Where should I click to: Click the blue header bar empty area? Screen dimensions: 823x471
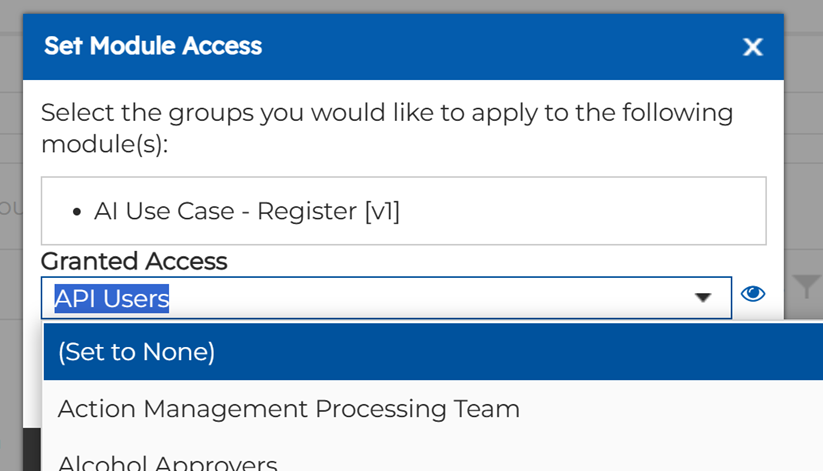pyautogui.click(x=500, y=46)
